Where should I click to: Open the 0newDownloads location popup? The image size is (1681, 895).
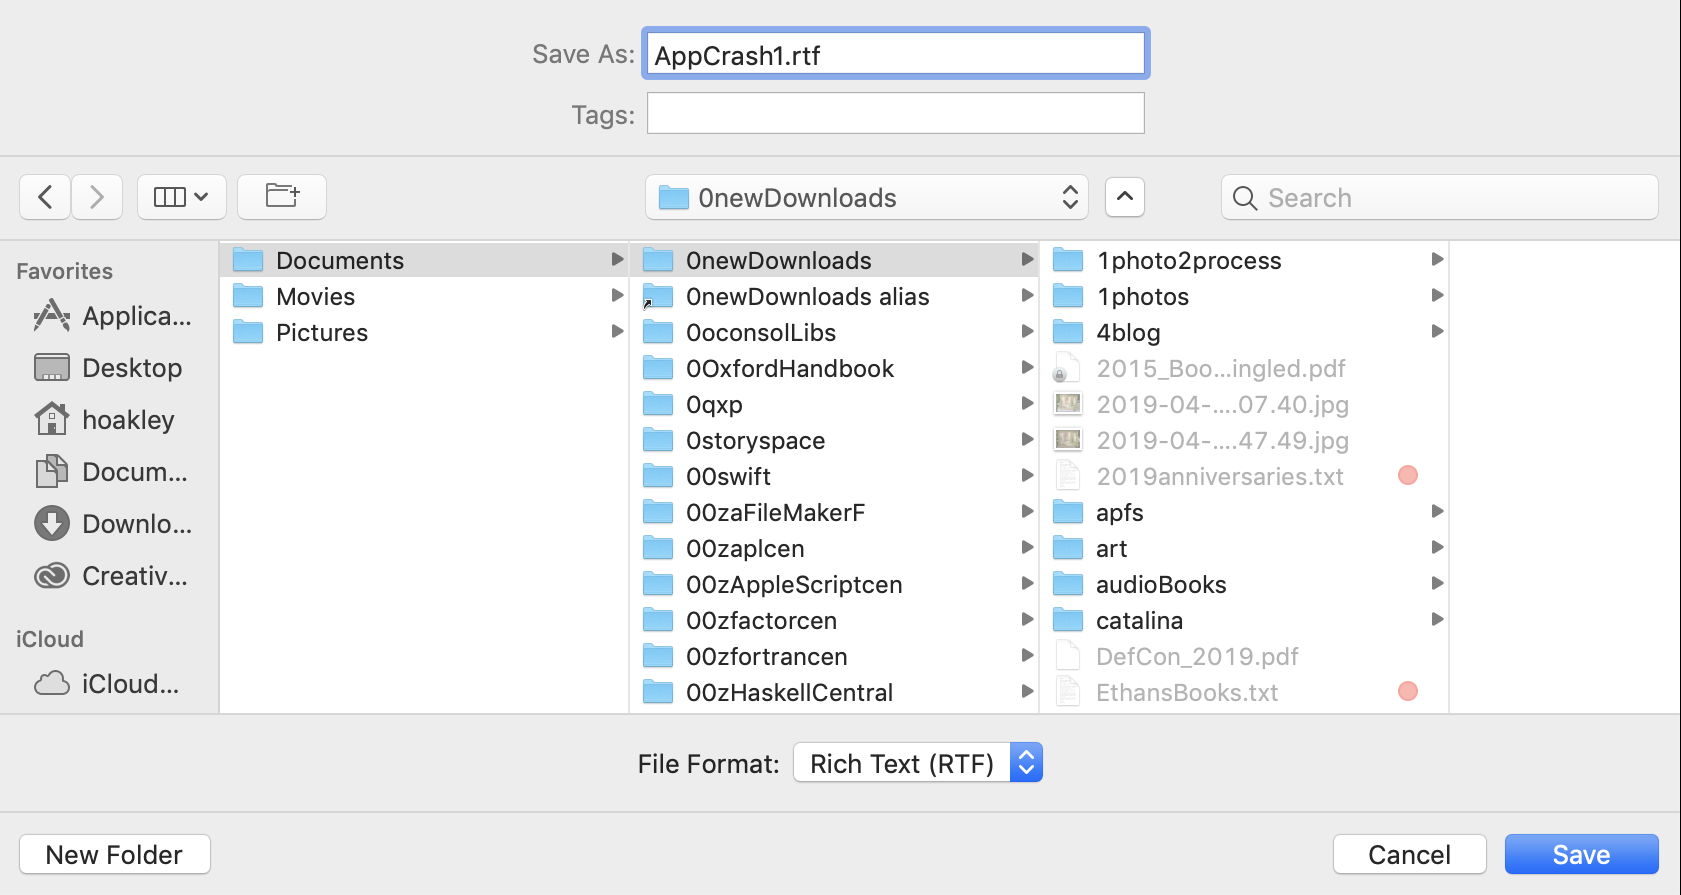click(x=866, y=198)
